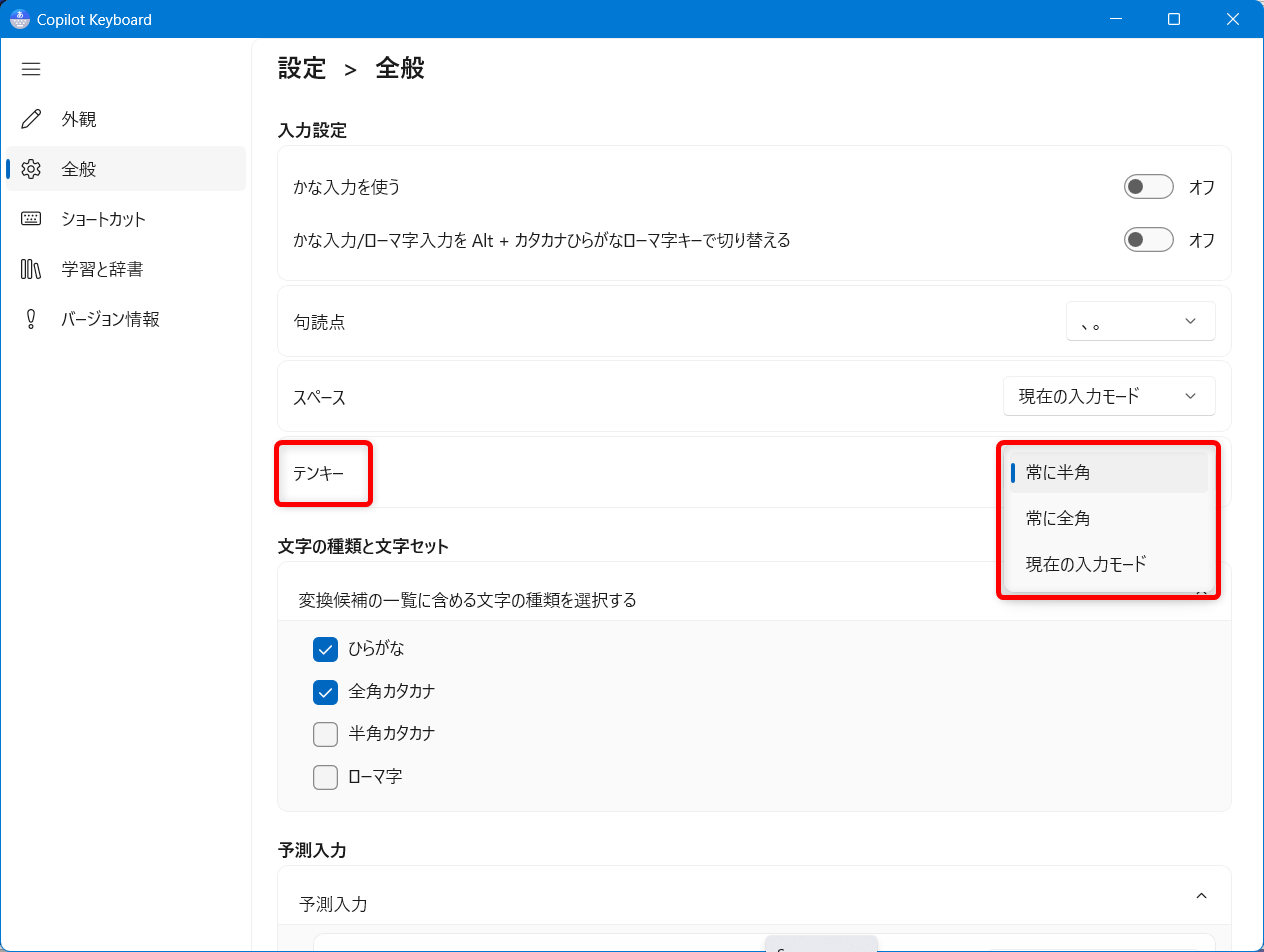Select the 全般 navigation item
The image size is (1264, 952).
click(x=126, y=169)
